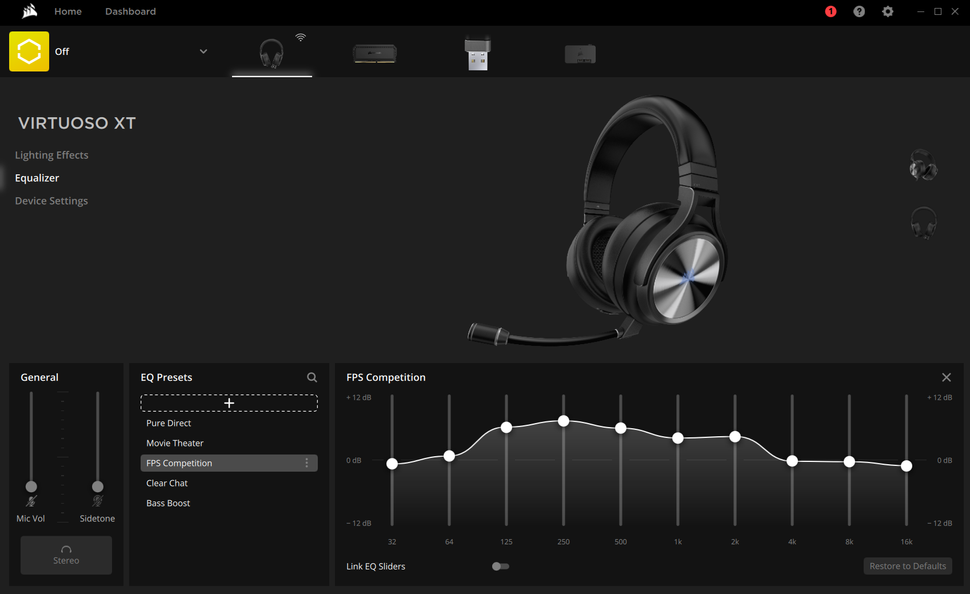
Task: Switch audio mode with the Stereo button
Action: point(66,555)
